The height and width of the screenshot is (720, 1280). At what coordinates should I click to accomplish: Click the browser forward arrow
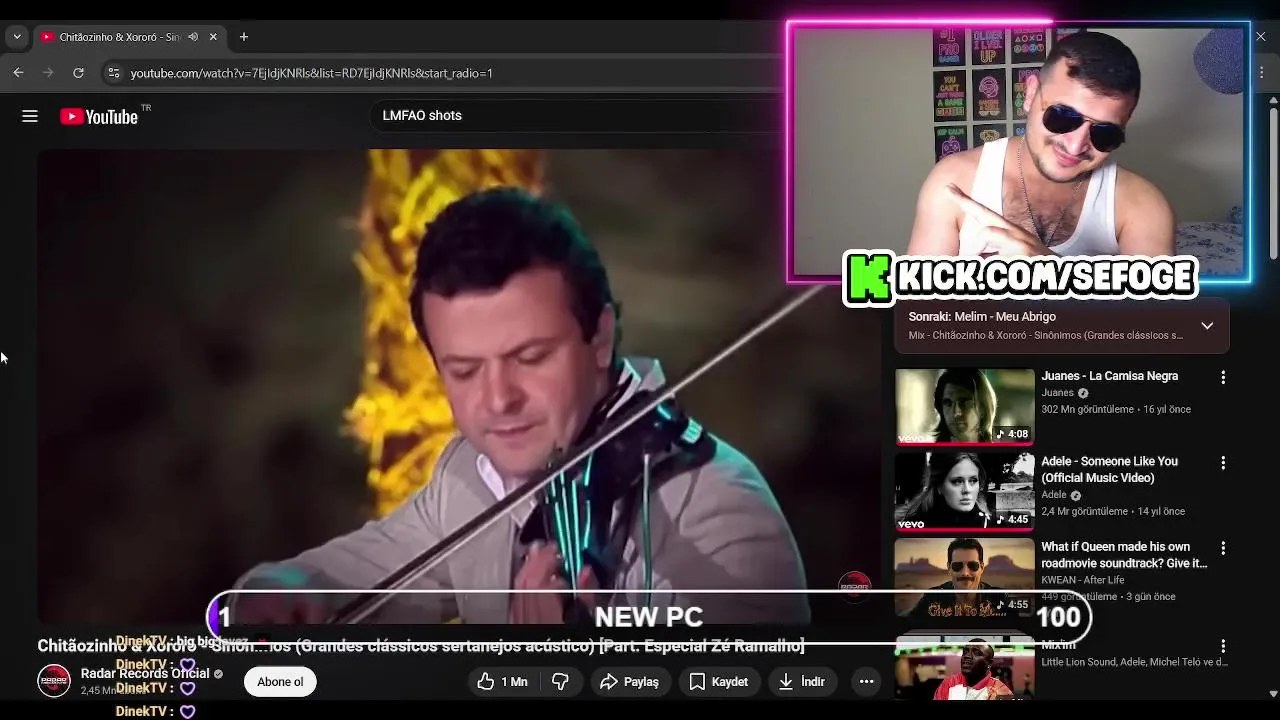click(x=48, y=73)
